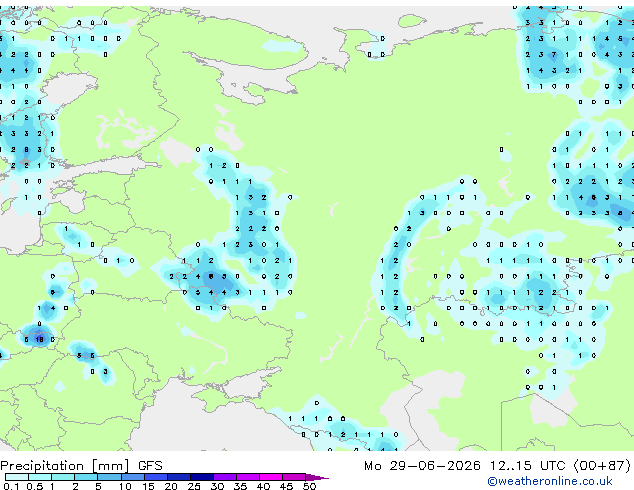Click the date '29-06-2026' in the caption
The height and width of the screenshot is (490, 634).
pyautogui.click(x=435, y=466)
